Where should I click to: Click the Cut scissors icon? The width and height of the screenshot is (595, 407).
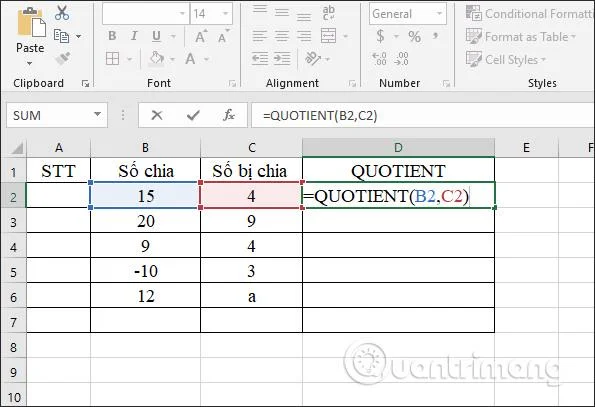(62, 13)
